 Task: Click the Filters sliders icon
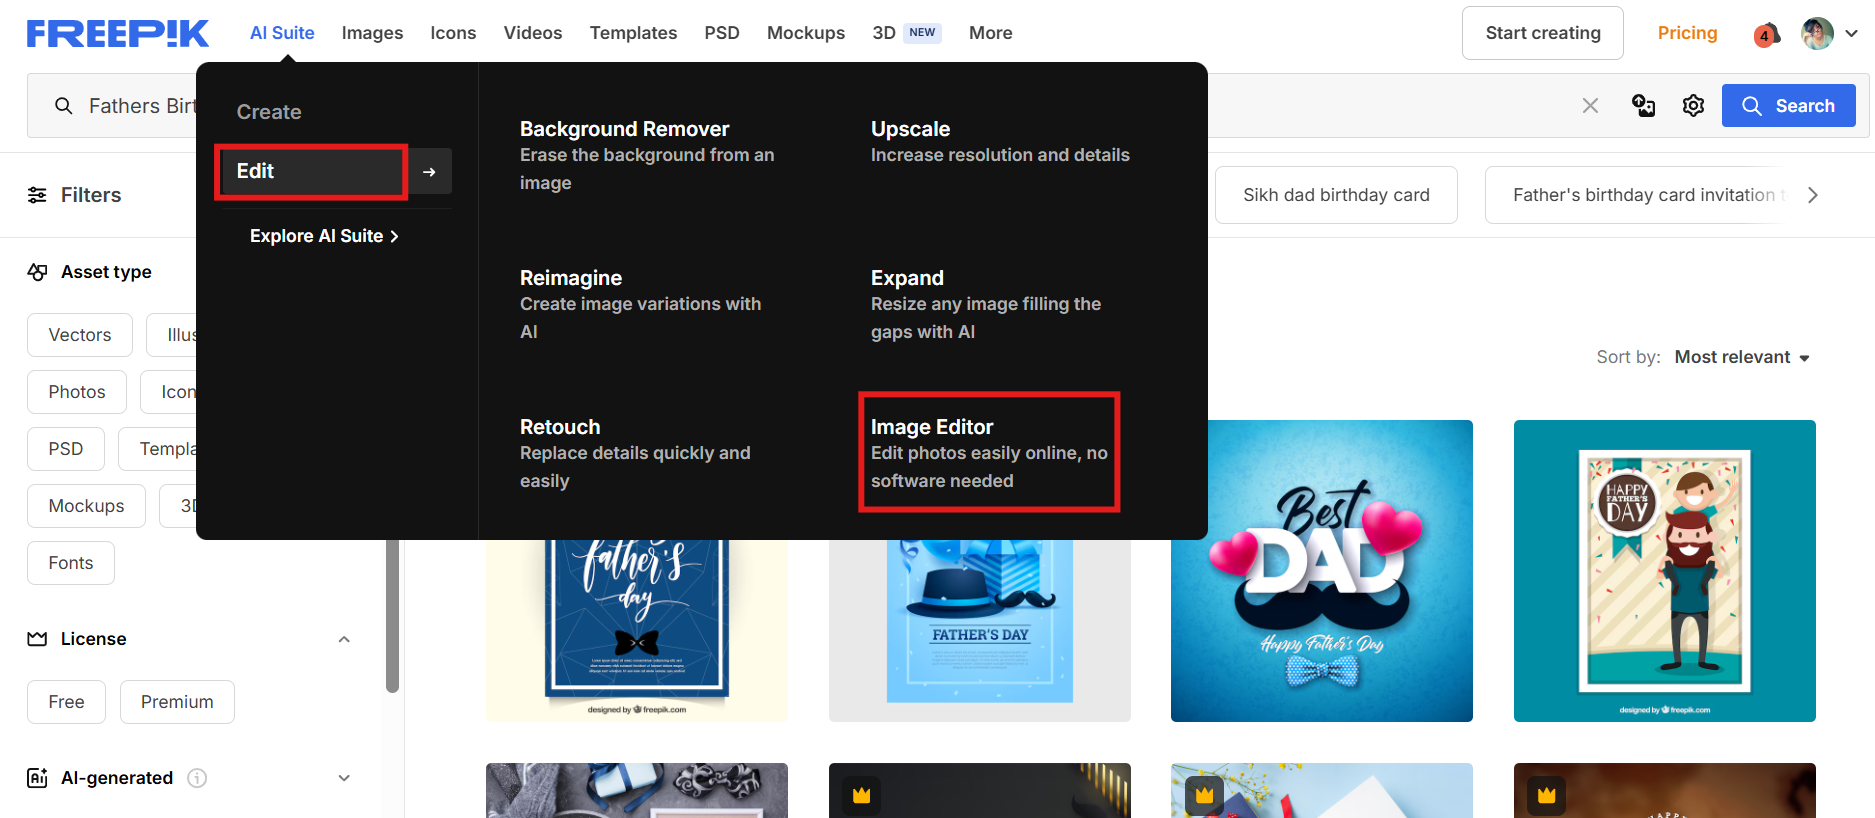point(37,195)
